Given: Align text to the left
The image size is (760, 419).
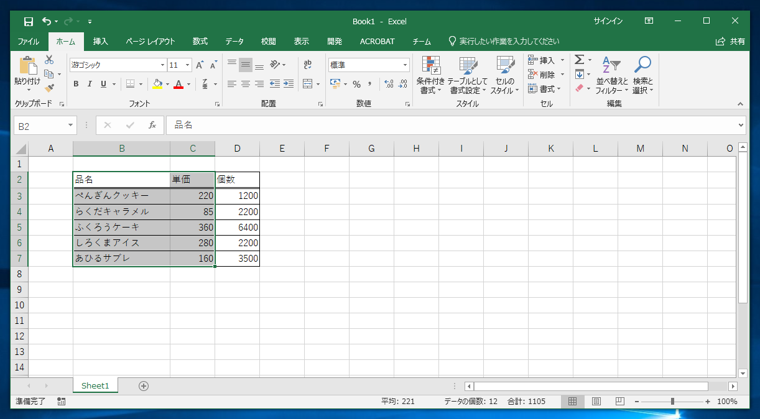Looking at the screenshot, I should click(x=232, y=84).
